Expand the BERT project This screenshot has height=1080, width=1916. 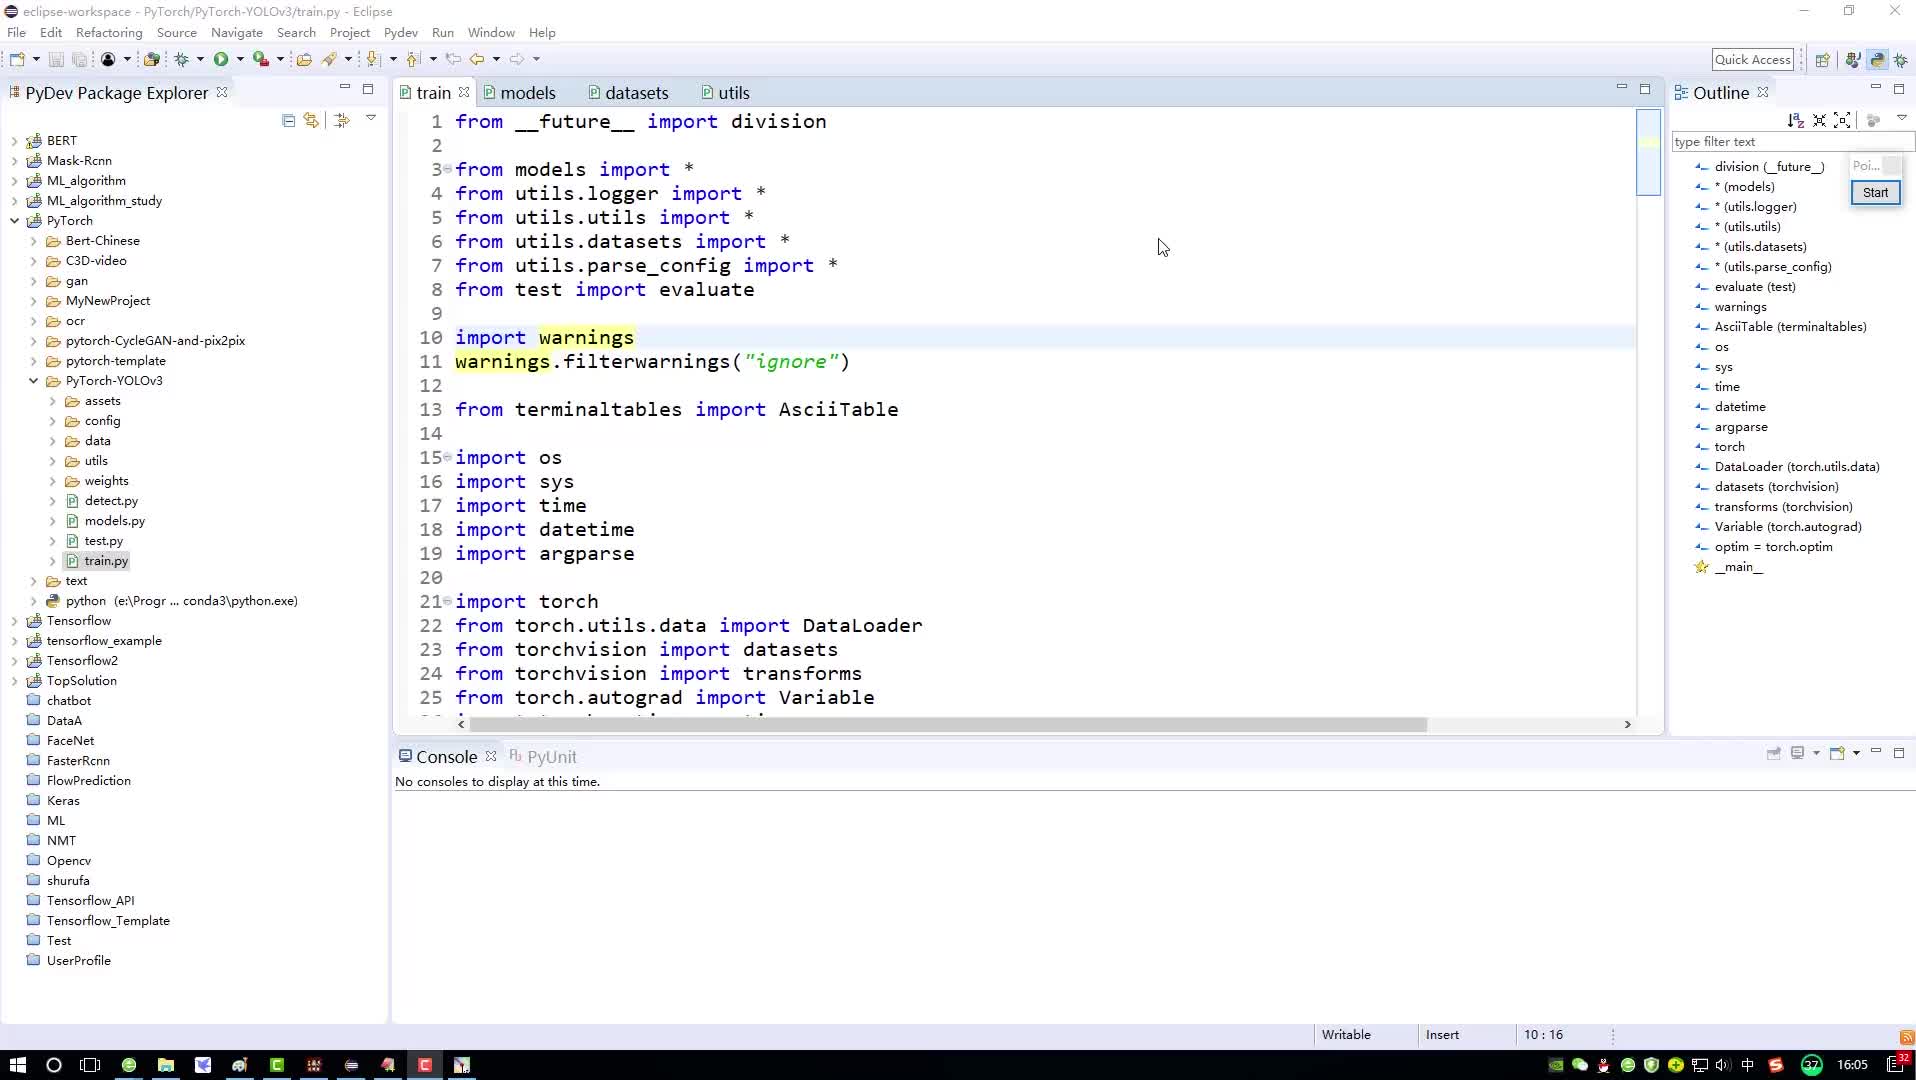14,141
